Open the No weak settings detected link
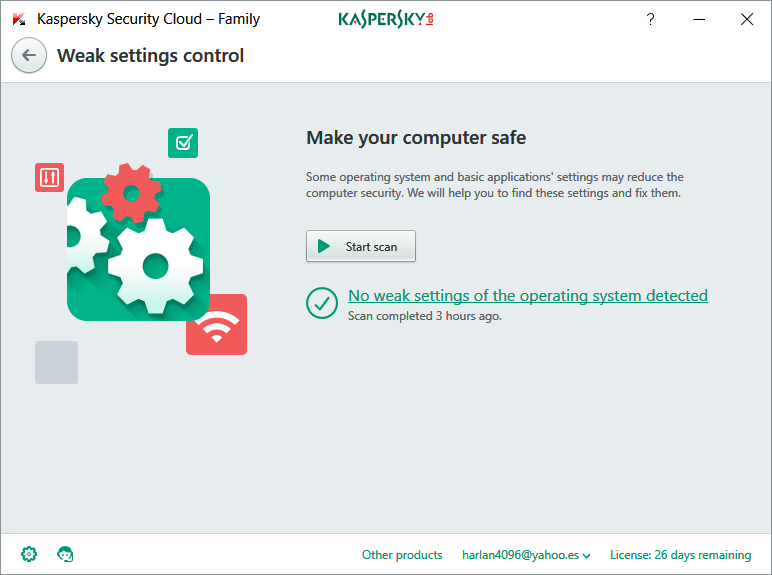This screenshot has width=772, height=575. (528, 295)
